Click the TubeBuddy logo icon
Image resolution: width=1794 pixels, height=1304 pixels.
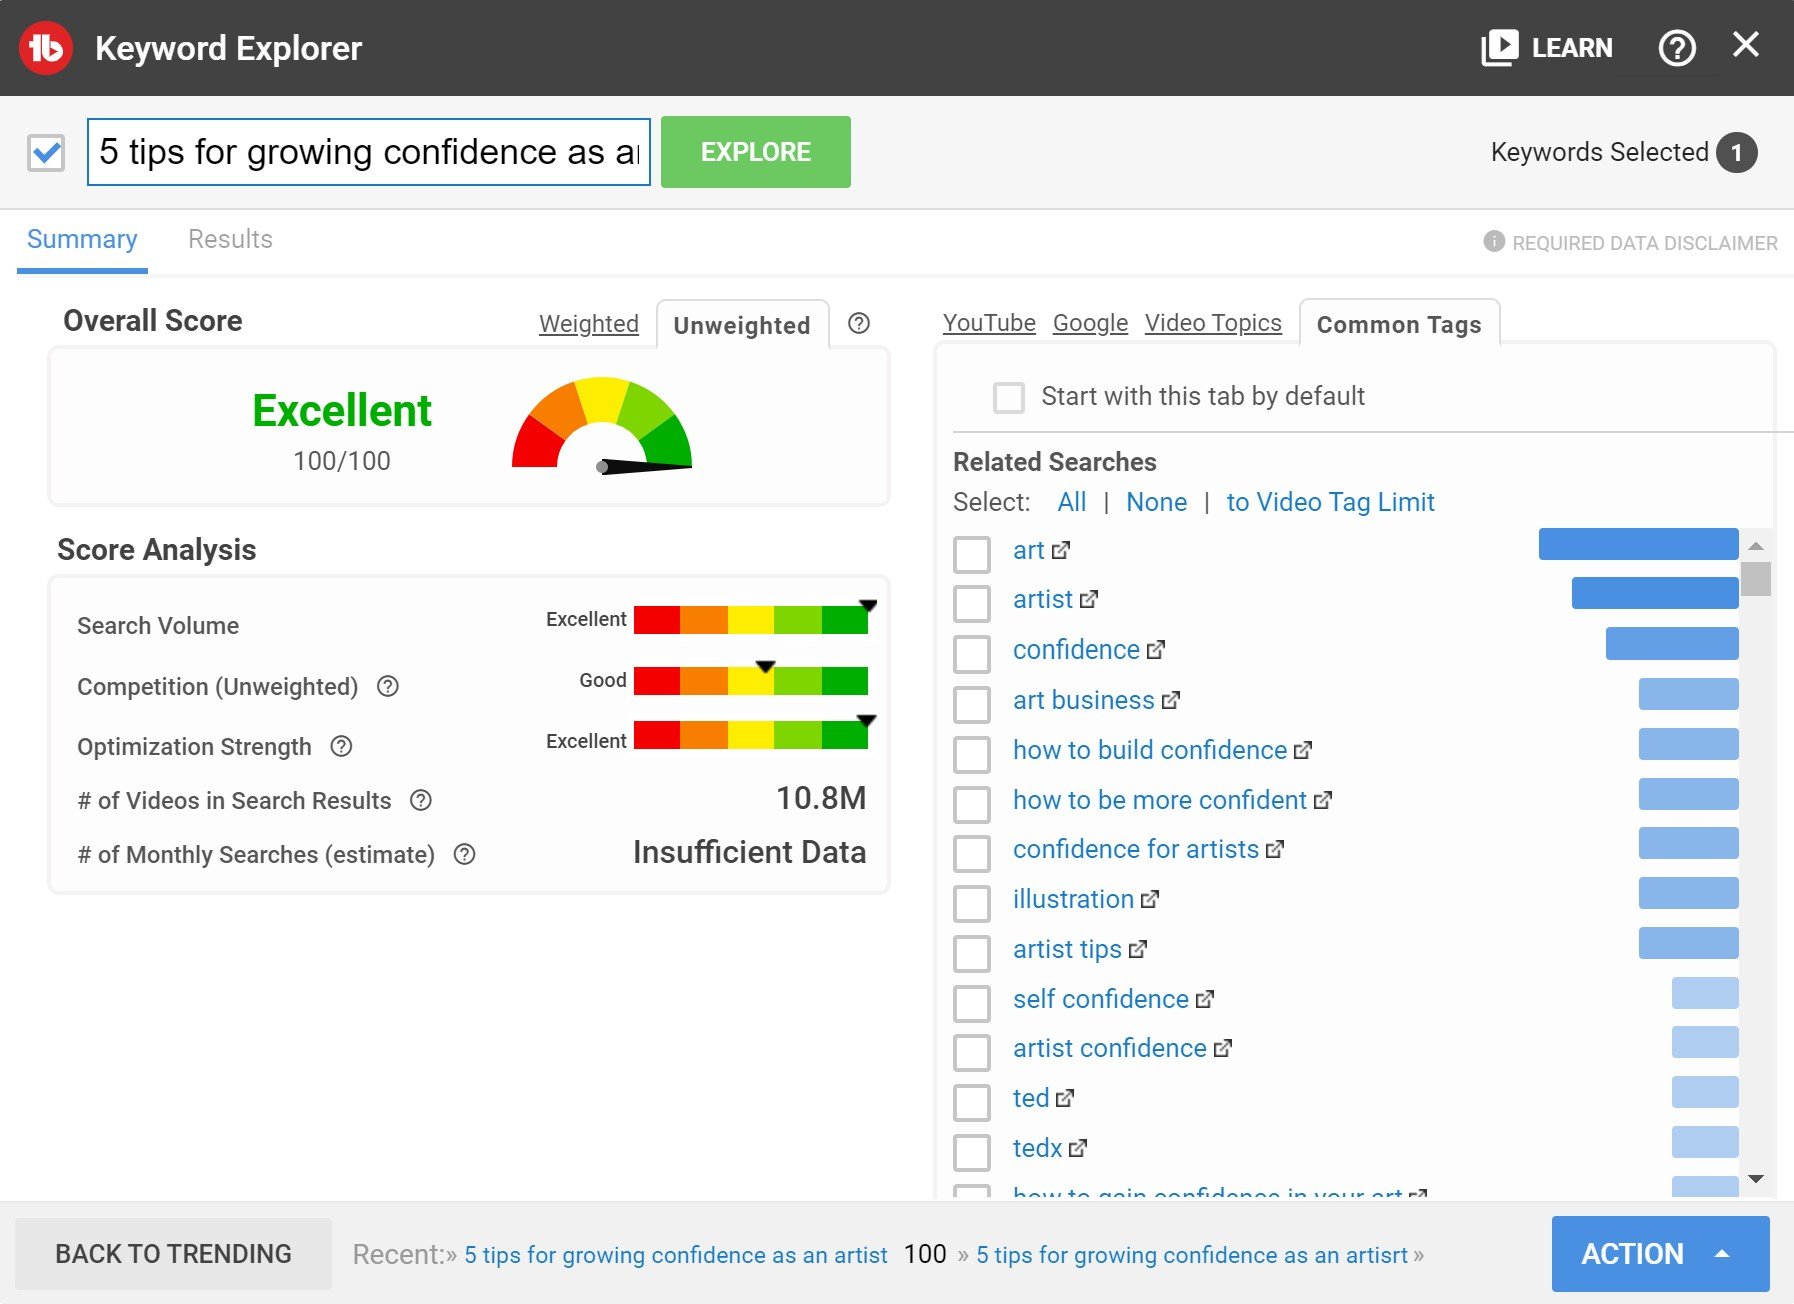[46, 48]
